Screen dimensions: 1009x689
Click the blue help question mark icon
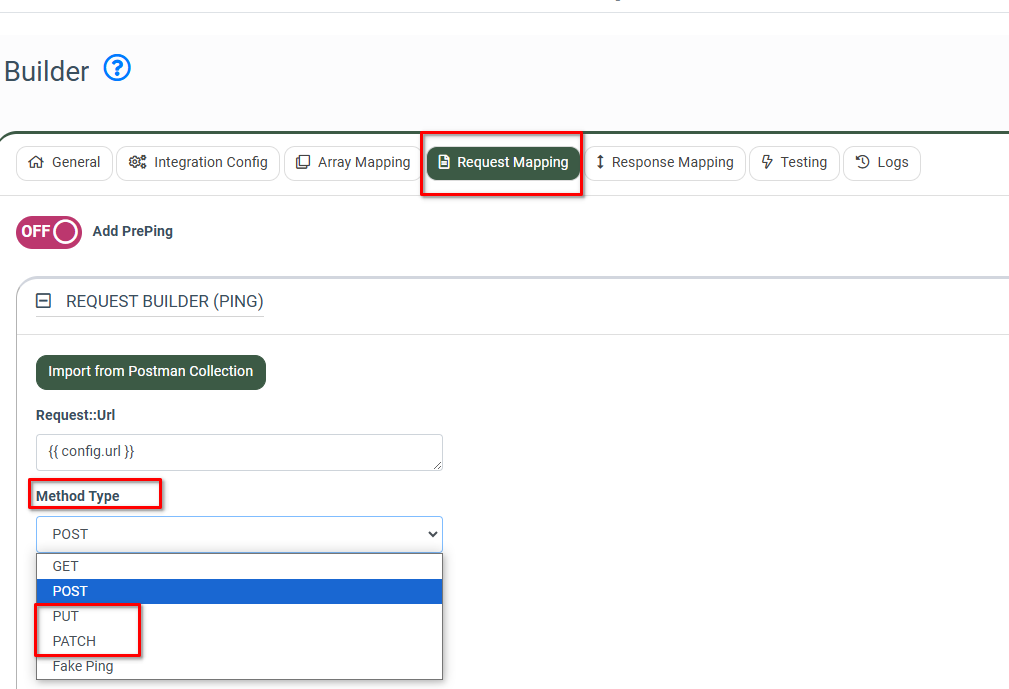coord(117,69)
